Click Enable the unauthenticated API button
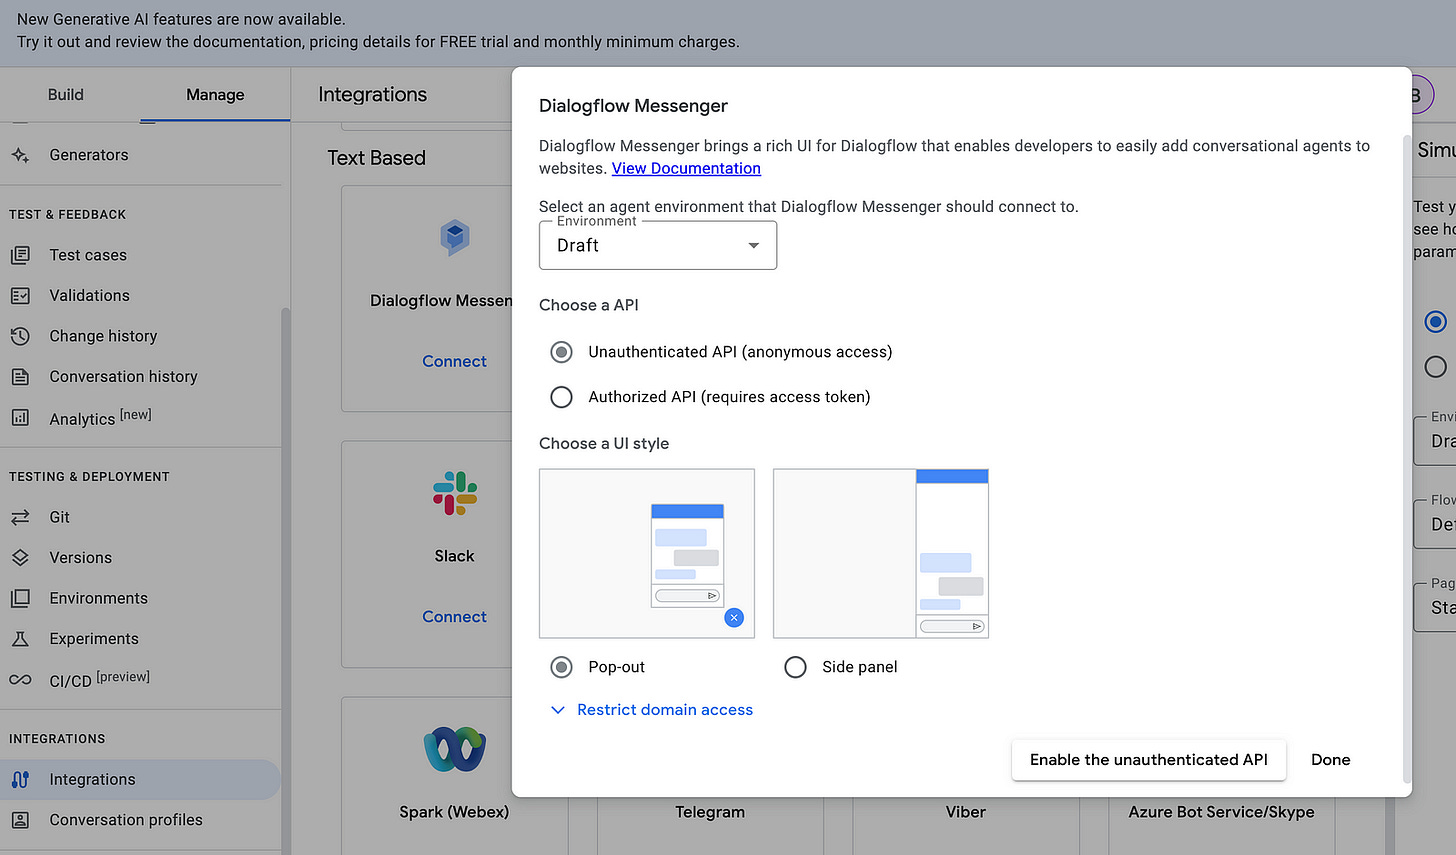 (x=1149, y=760)
